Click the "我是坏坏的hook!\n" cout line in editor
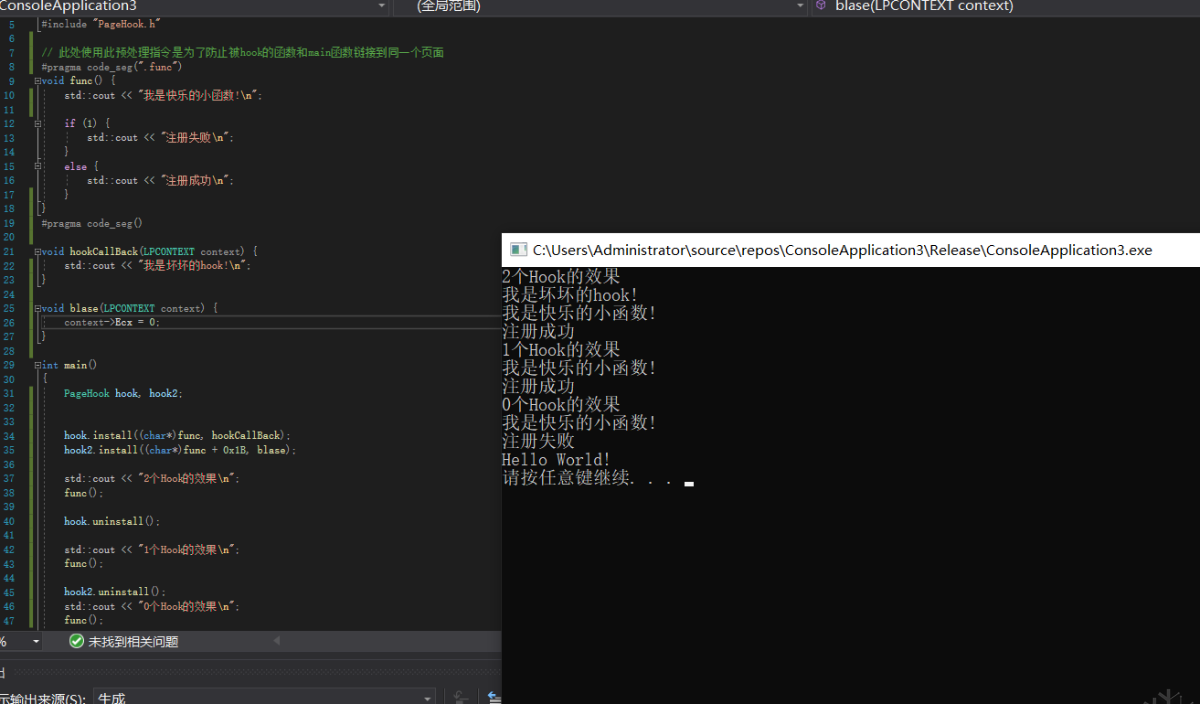 point(158,266)
